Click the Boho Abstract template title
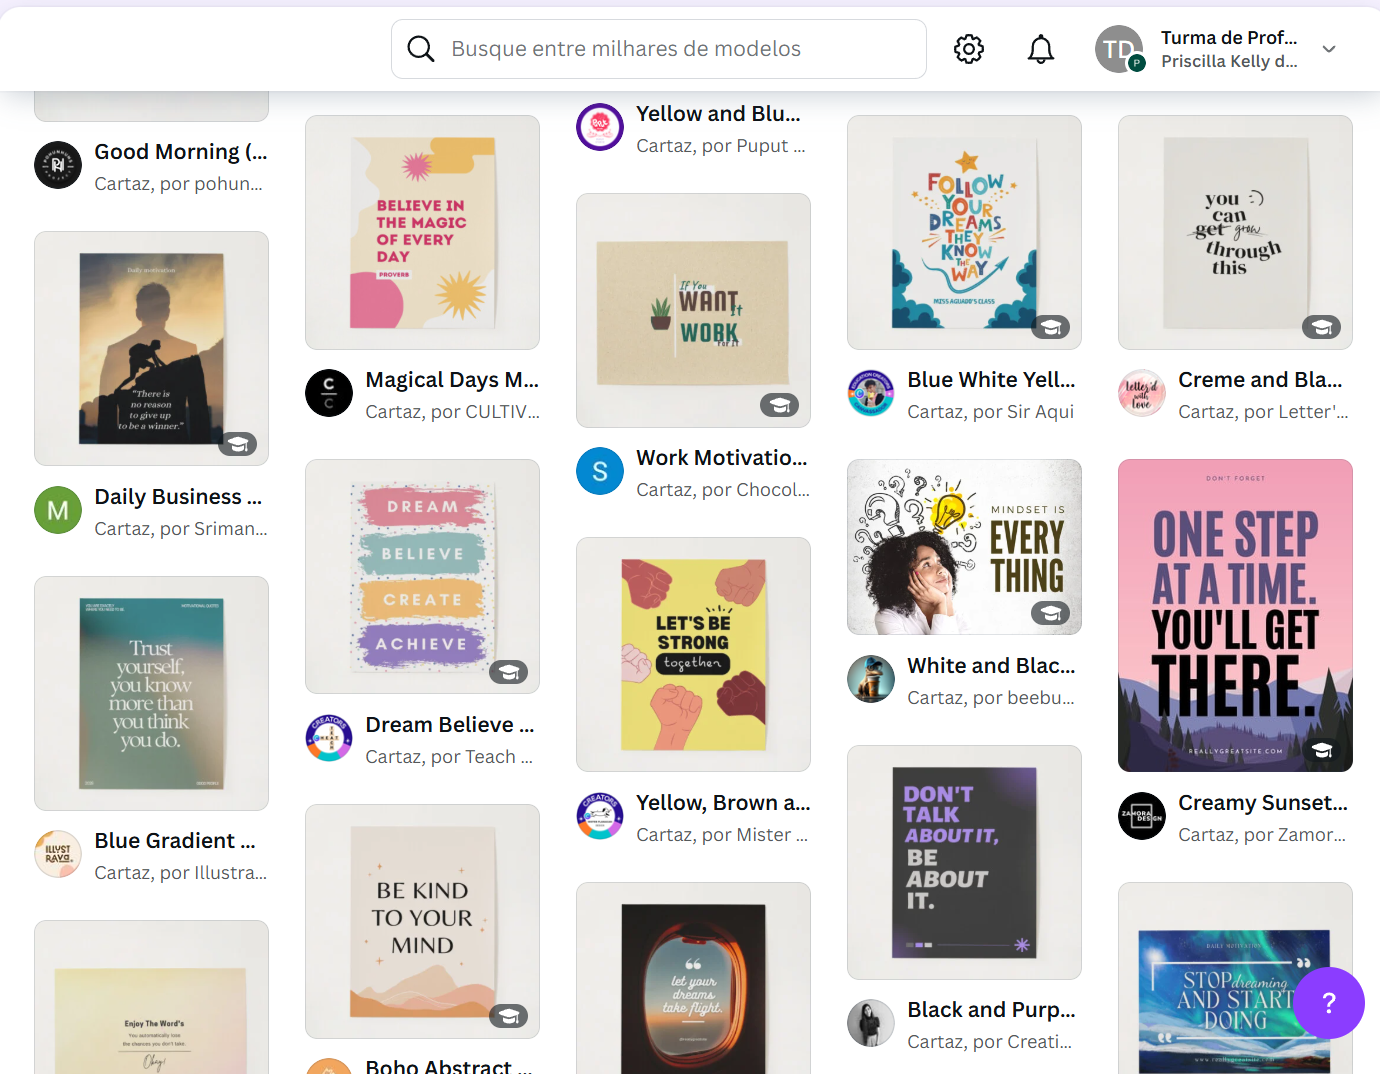The height and width of the screenshot is (1074, 1380). [x=448, y=1066]
